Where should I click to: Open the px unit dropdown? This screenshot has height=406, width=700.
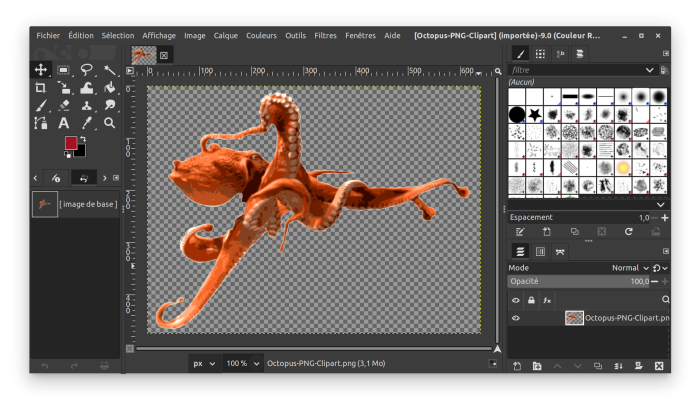[x=204, y=364]
